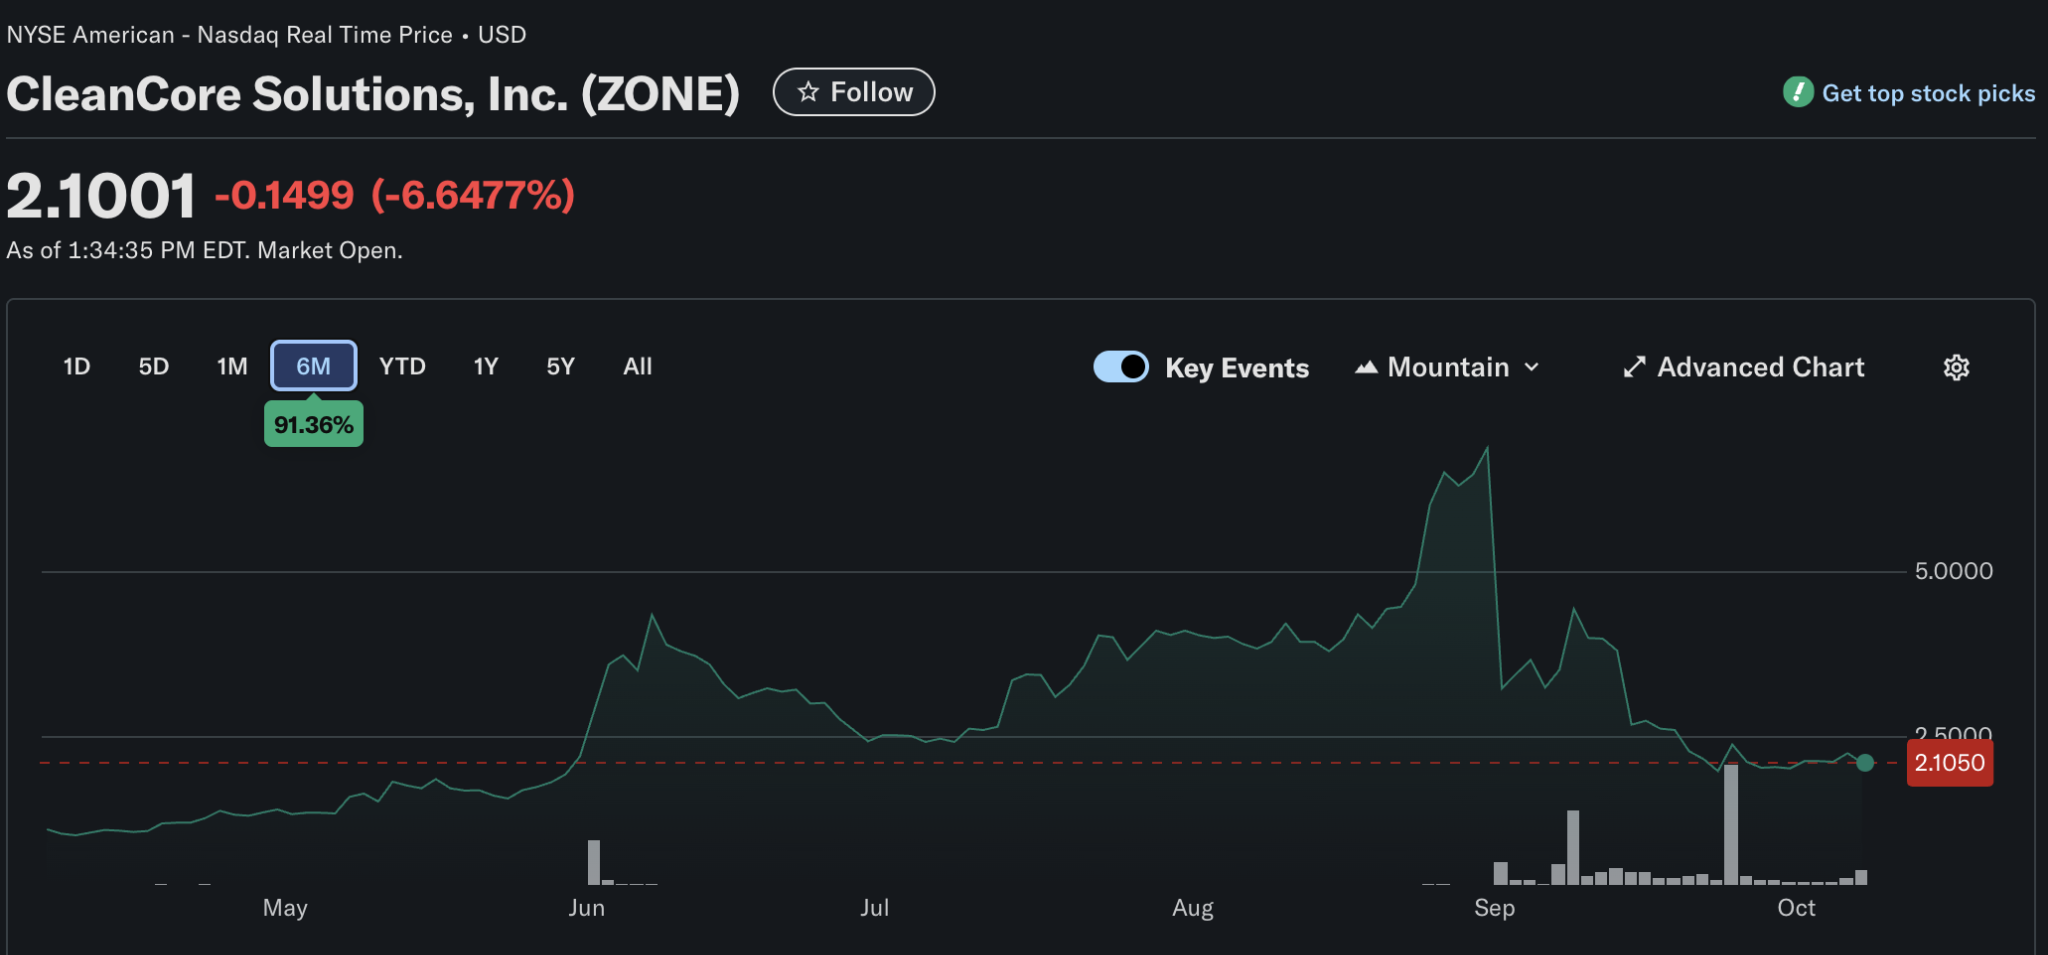This screenshot has height=955, width=2048.
Task: Select the YTD chart period
Action: pyautogui.click(x=402, y=366)
